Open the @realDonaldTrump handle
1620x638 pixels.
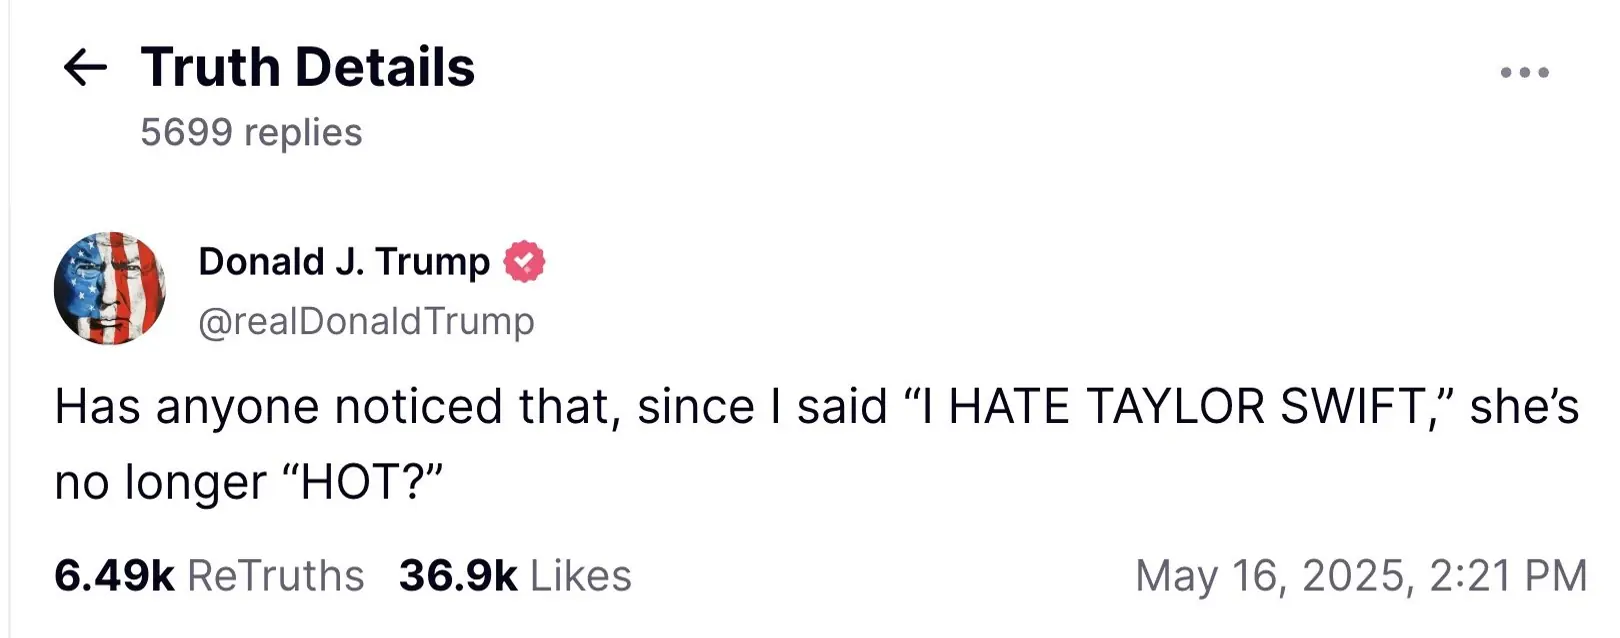tap(365, 321)
